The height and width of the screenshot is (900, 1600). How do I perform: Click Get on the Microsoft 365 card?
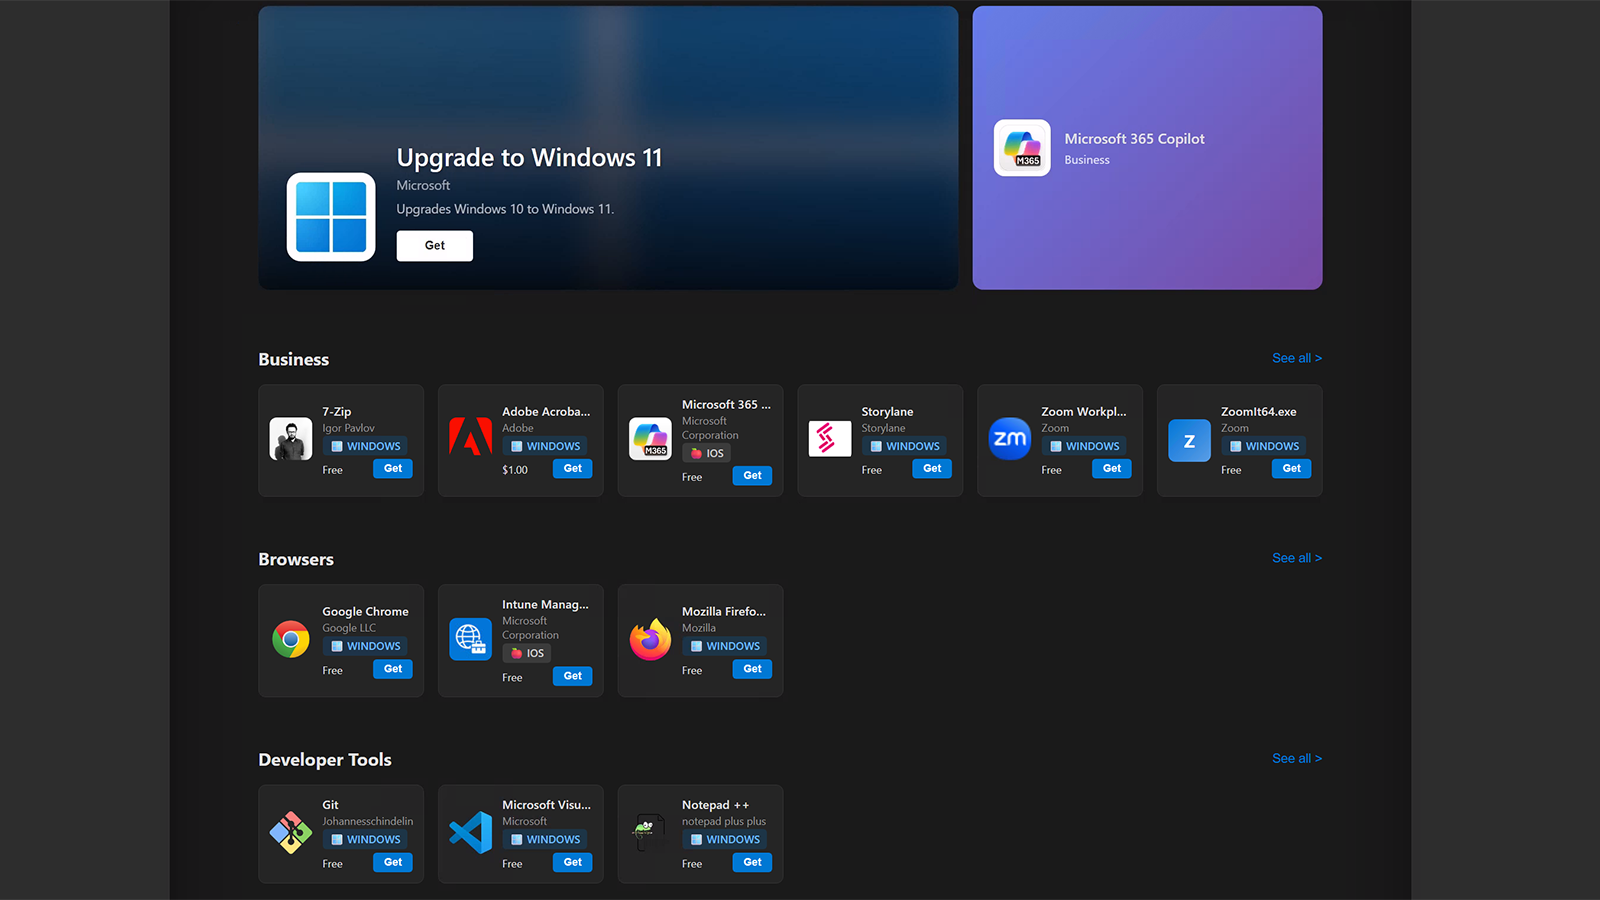coord(752,475)
